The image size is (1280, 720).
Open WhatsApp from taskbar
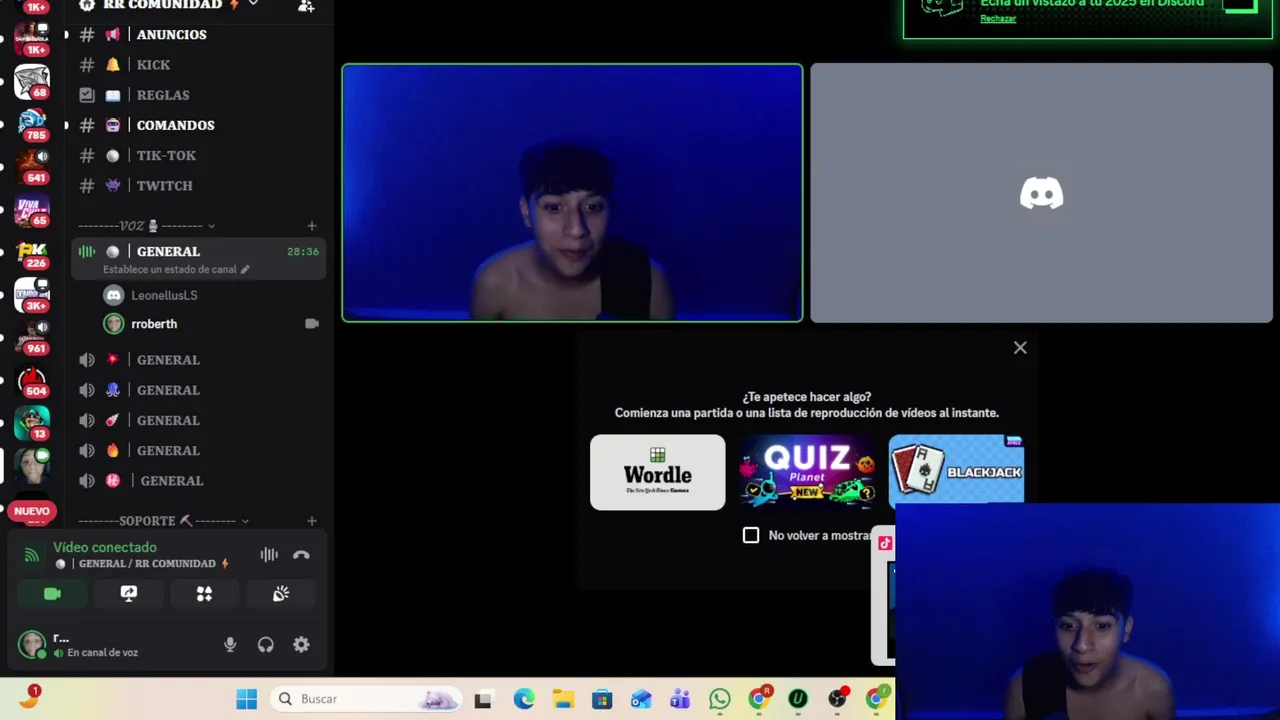[719, 699]
